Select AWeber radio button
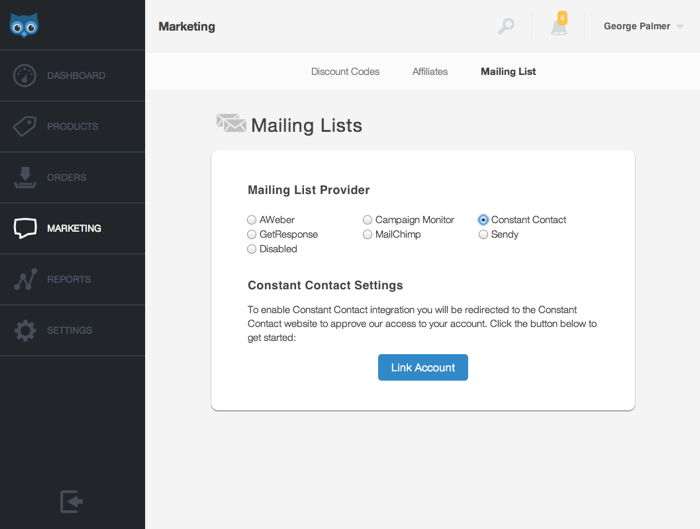The width and height of the screenshot is (700, 529). click(252, 220)
